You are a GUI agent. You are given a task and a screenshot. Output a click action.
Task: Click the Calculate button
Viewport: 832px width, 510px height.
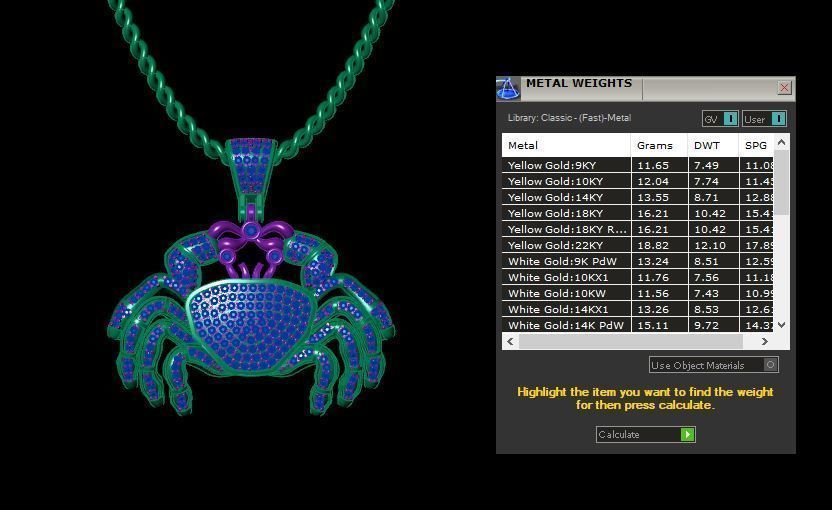pyautogui.click(x=645, y=434)
